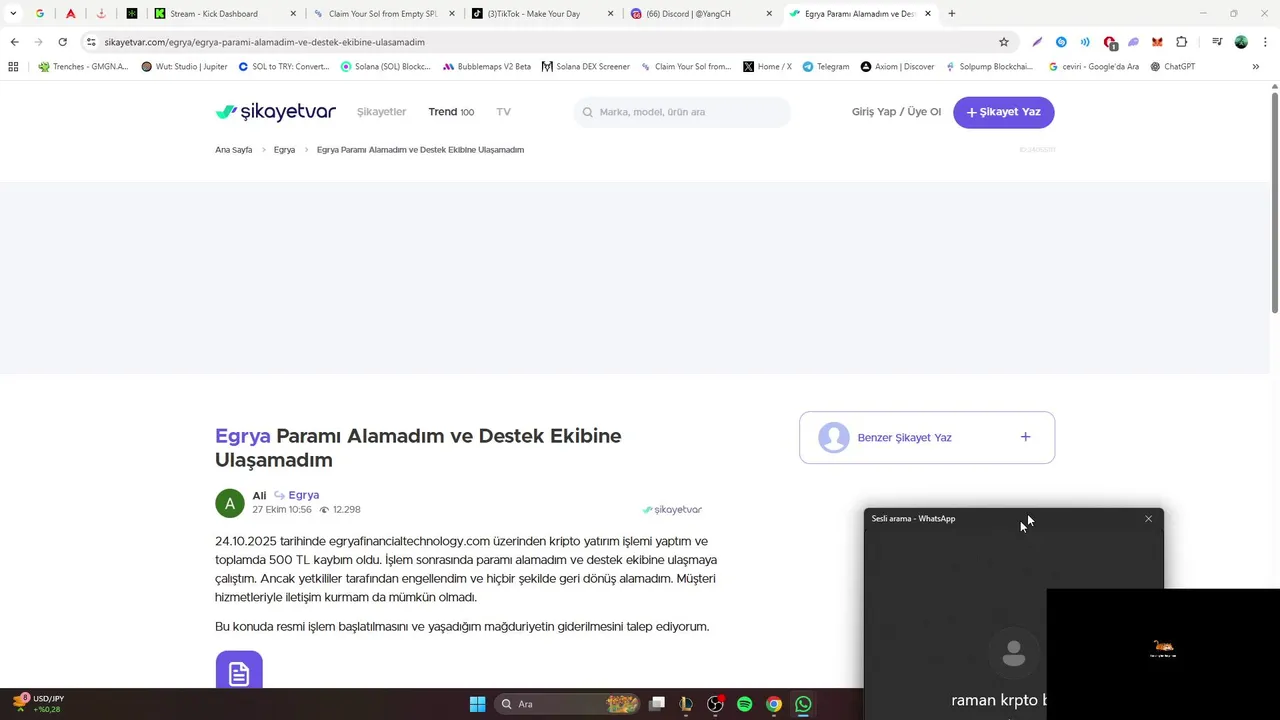The width and height of the screenshot is (1280, 720).
Task: Click Giriş Yap / Üye Ol link
Action: tap(896, 112)
